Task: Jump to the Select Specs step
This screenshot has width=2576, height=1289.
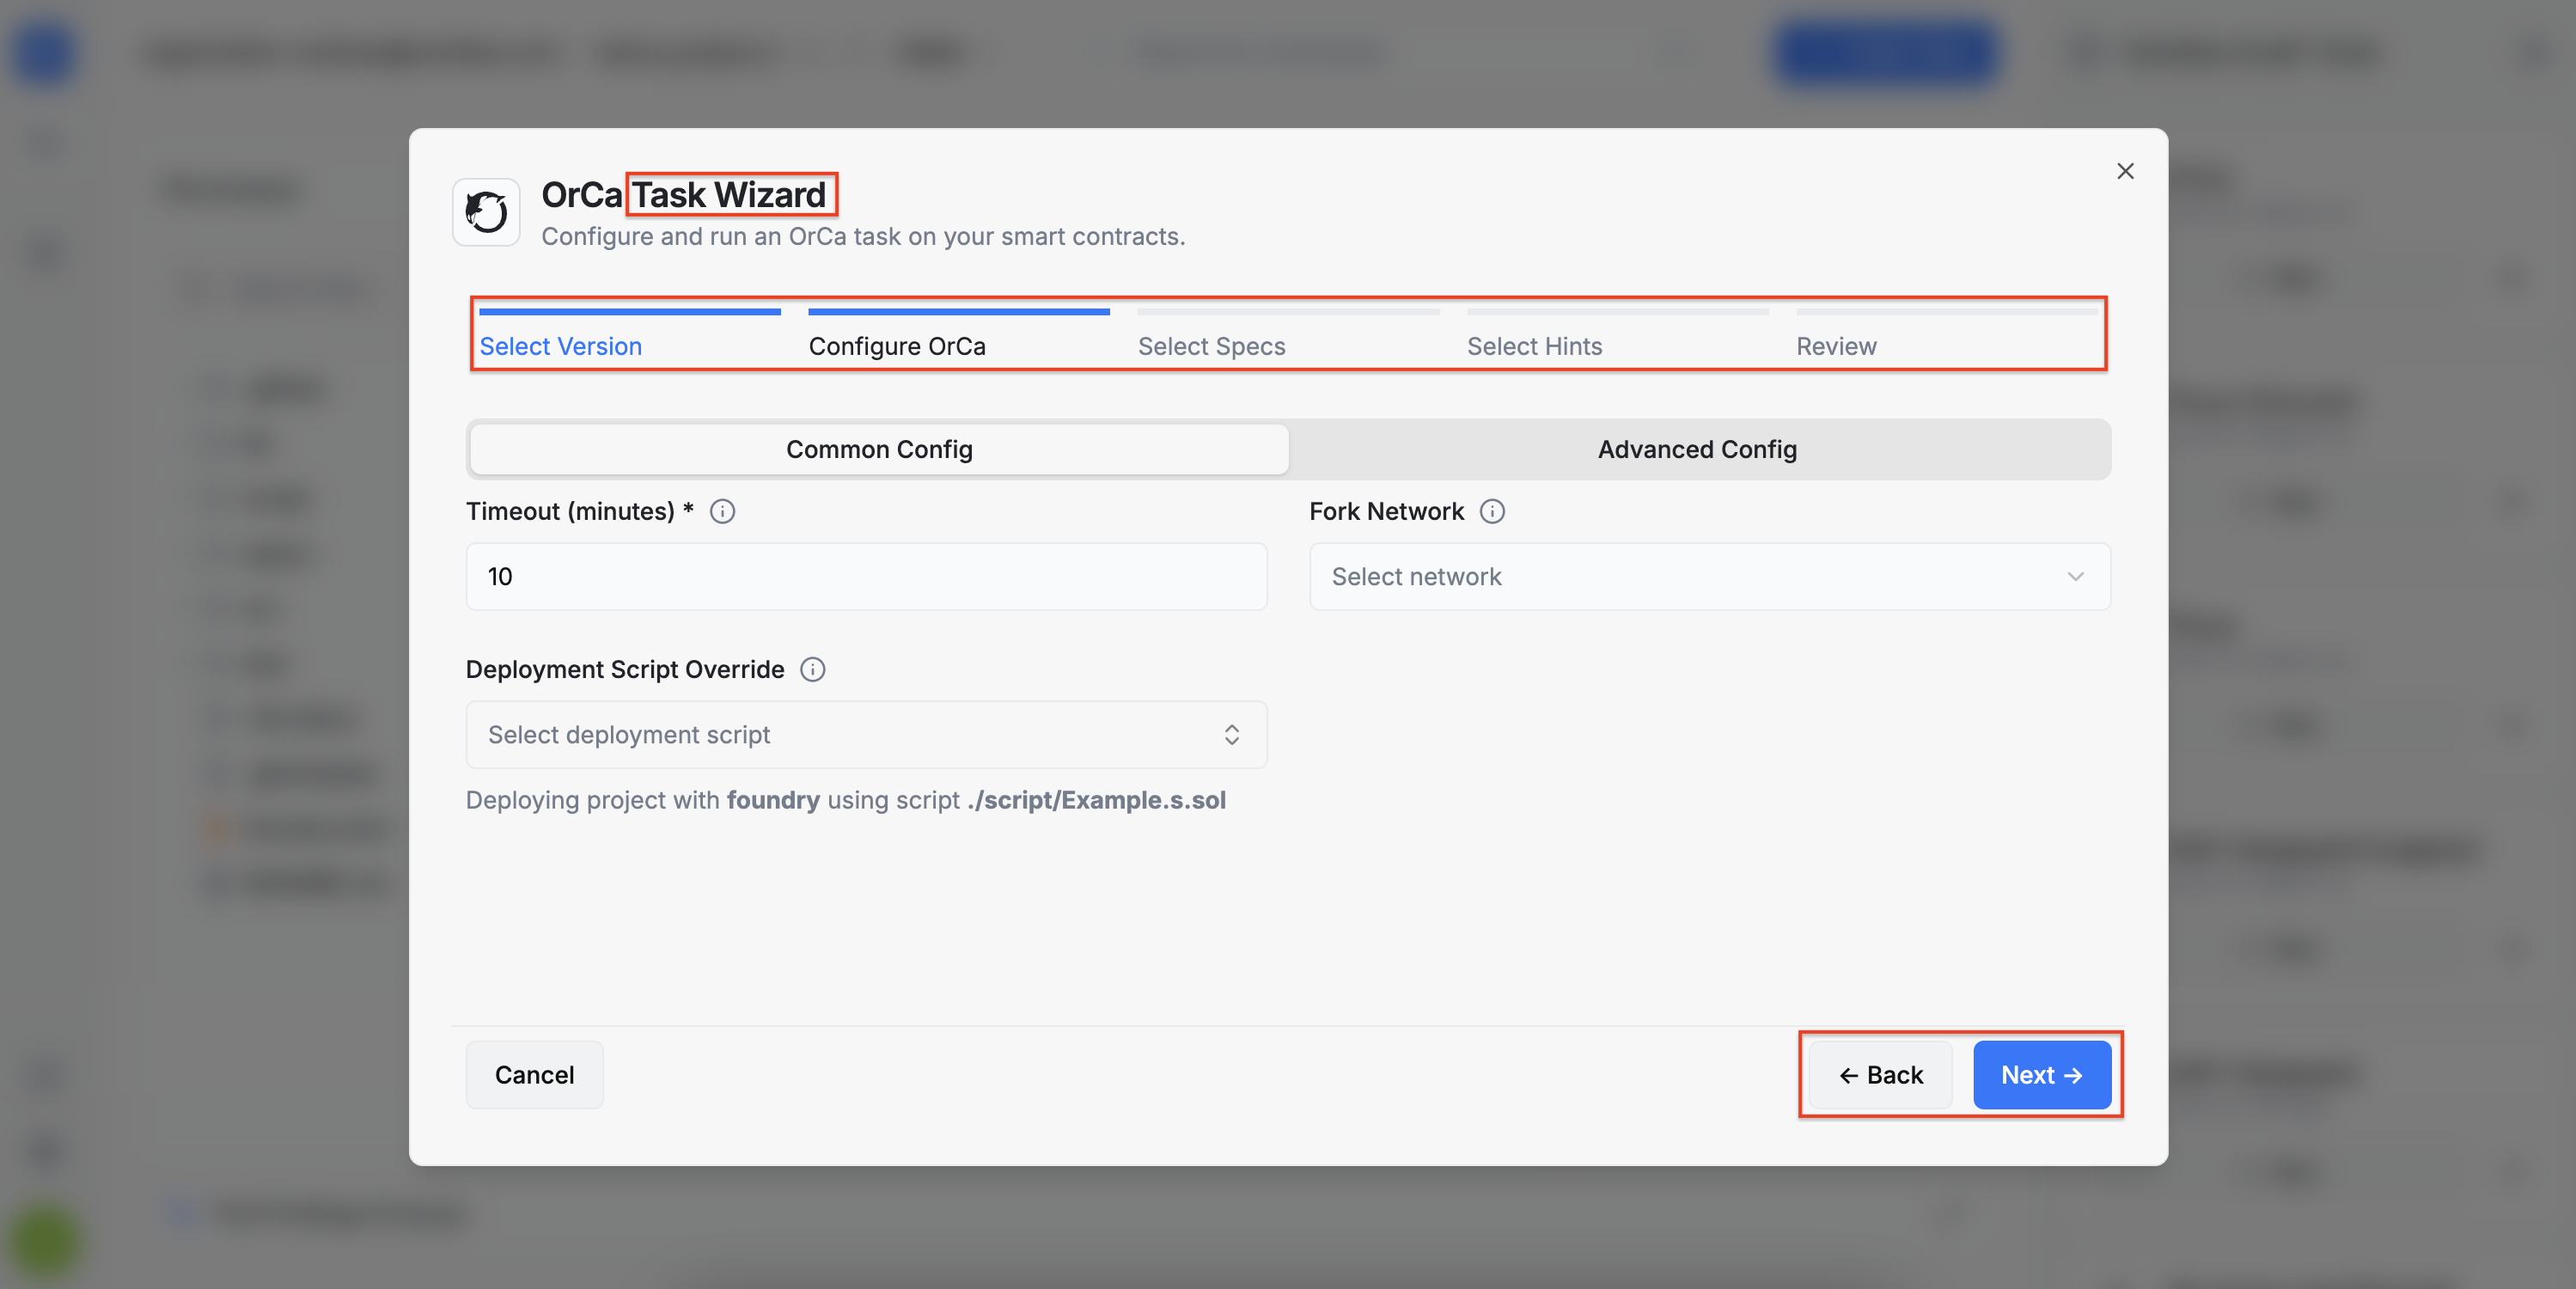Action: pos(1211,346)
